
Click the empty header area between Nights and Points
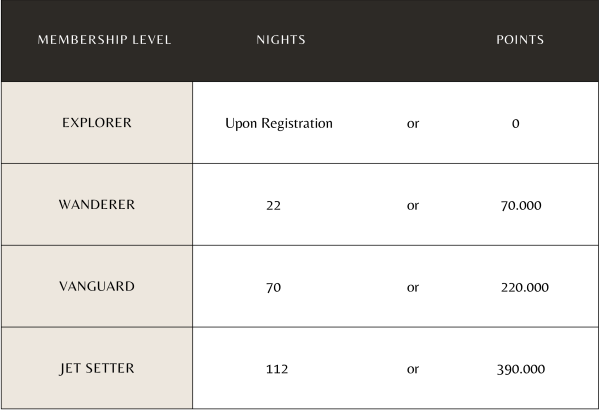tap(400, 40)
